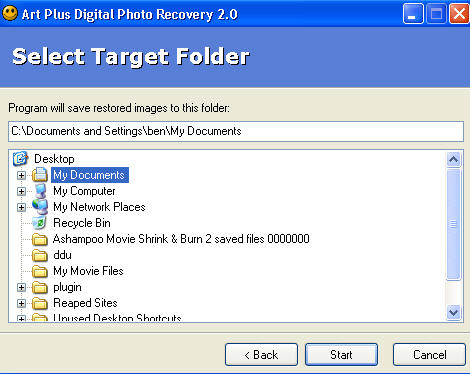Click the target folder path field
The image size is (470, 374).
[236, 131]
